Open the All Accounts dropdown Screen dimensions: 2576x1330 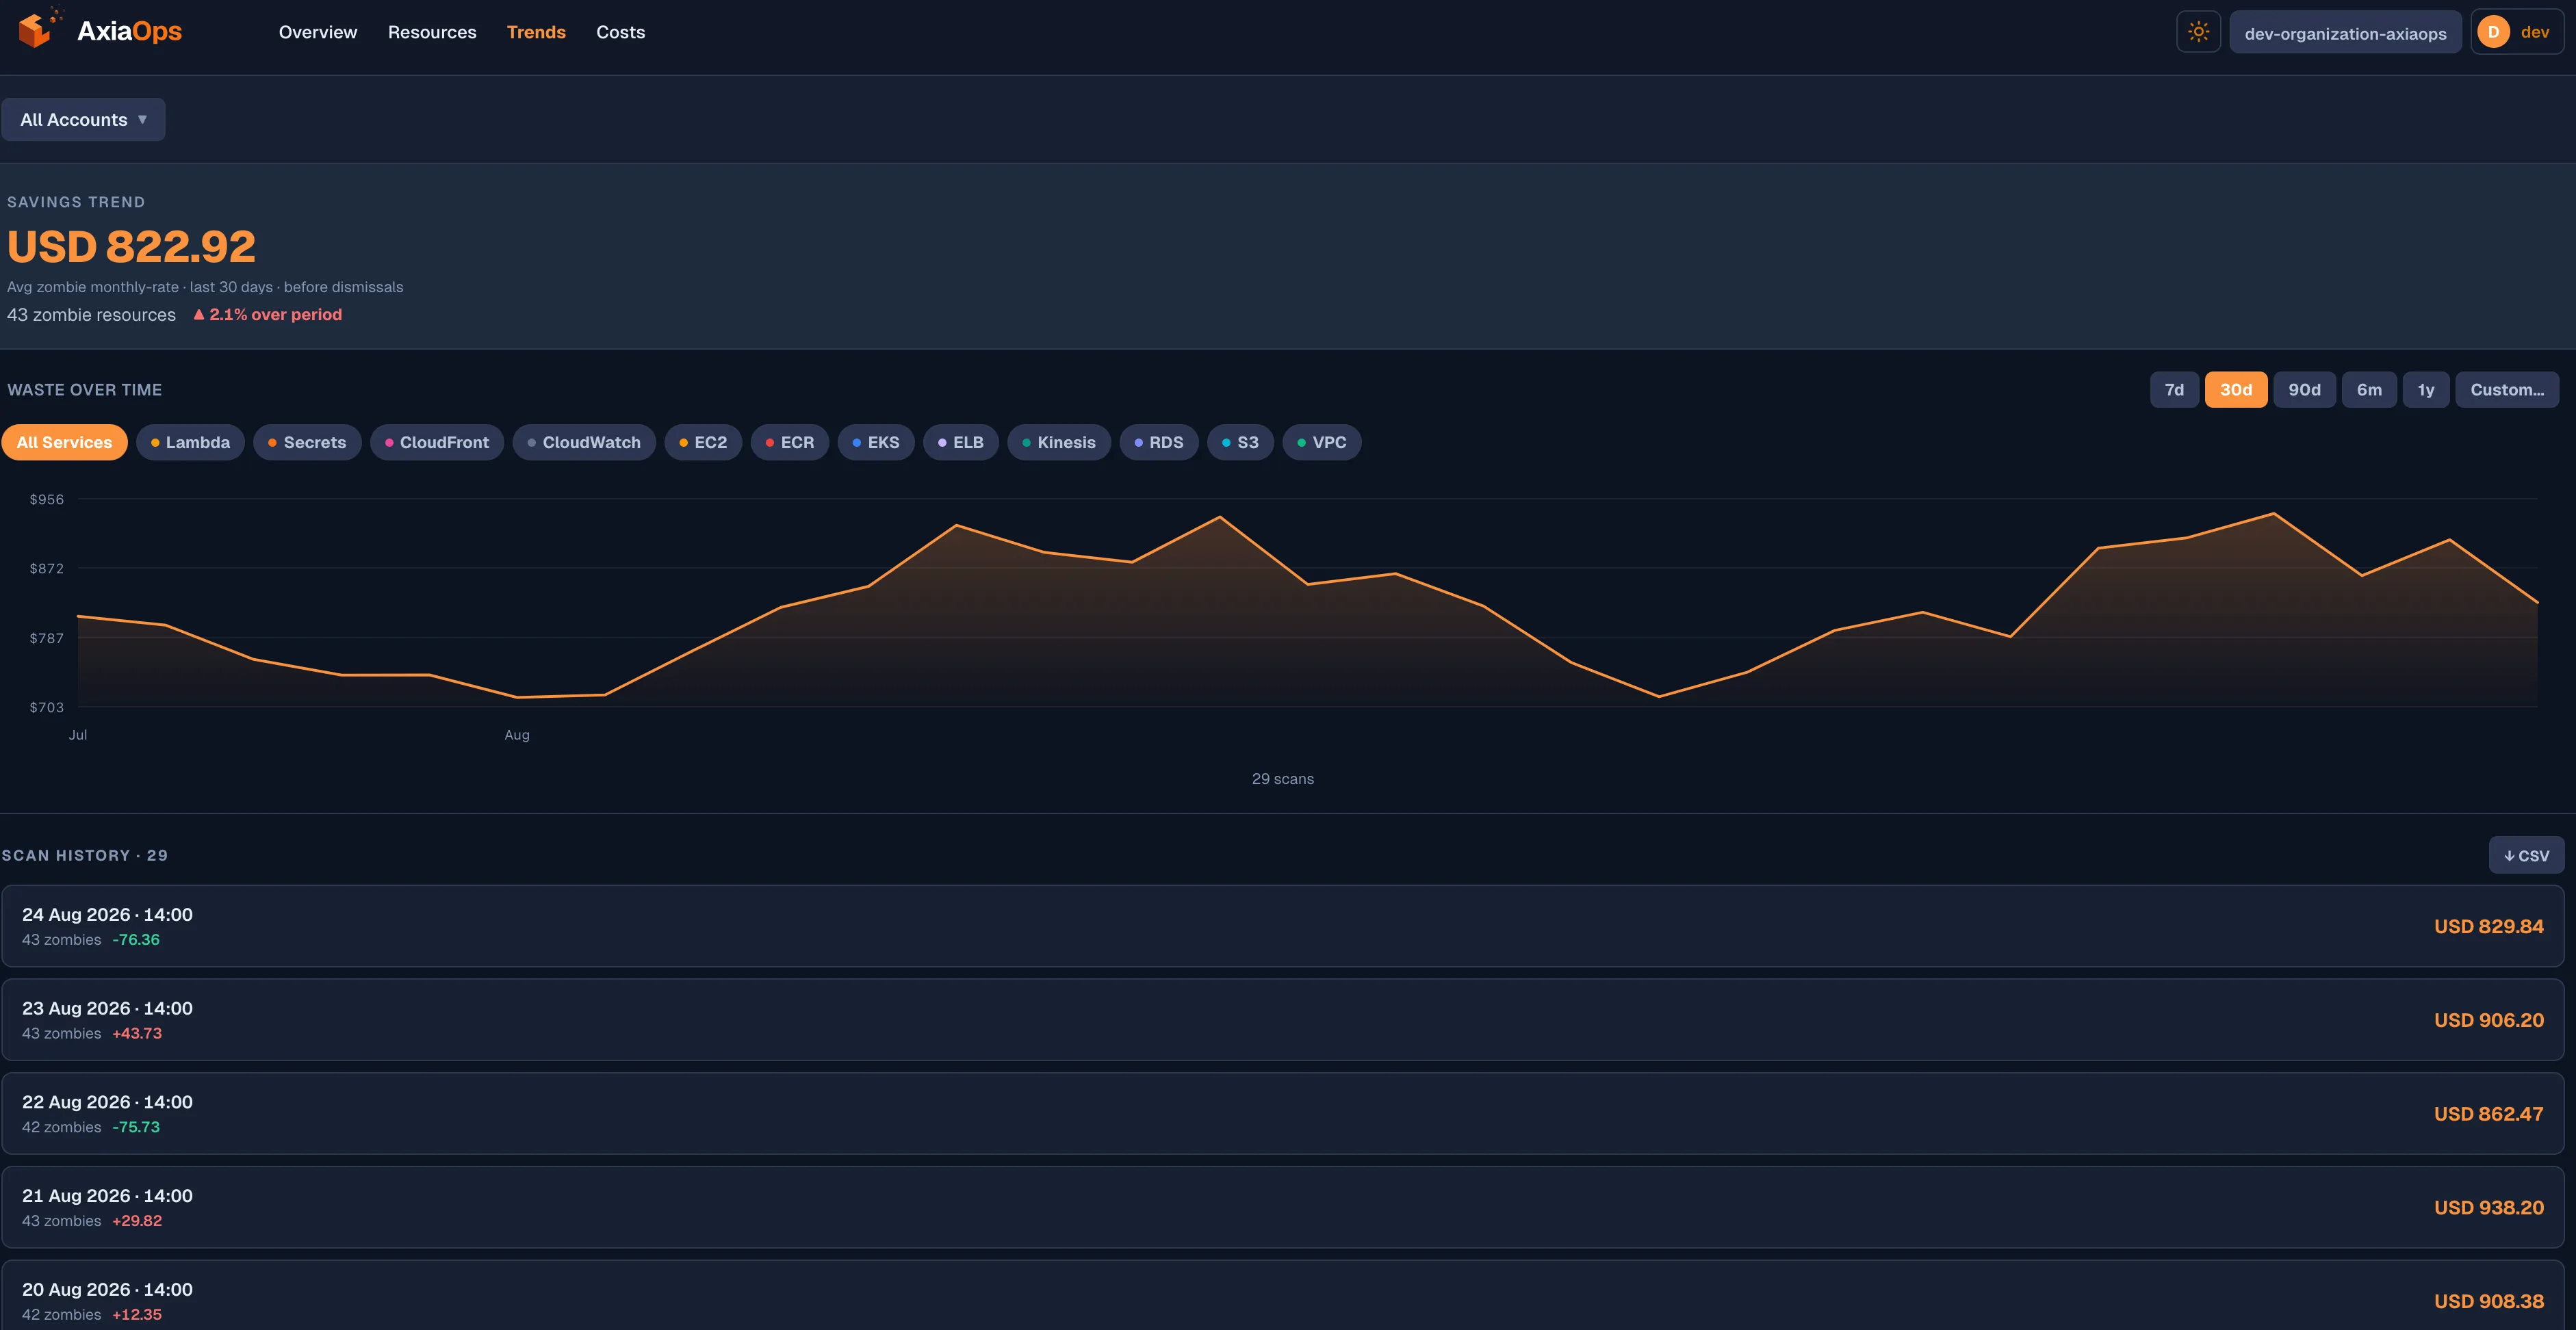(83, 119)
